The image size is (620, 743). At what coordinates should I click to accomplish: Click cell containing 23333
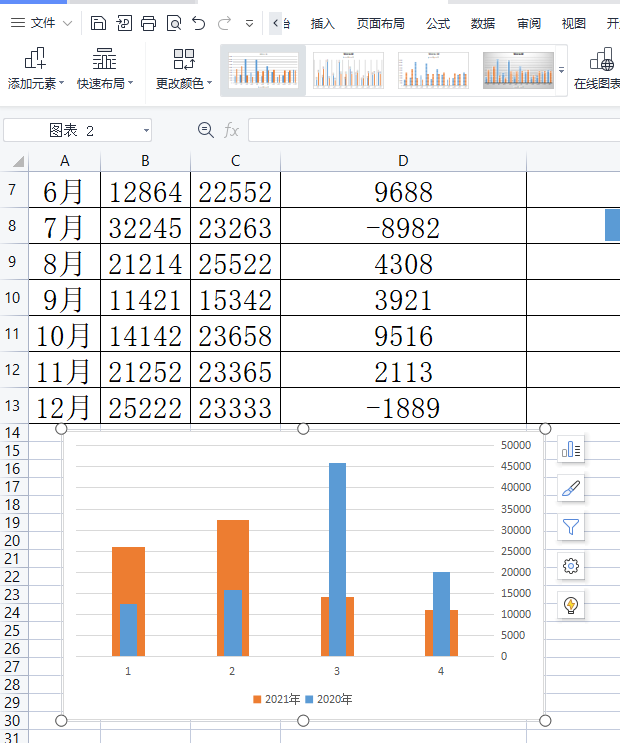[x=236, y=406]
